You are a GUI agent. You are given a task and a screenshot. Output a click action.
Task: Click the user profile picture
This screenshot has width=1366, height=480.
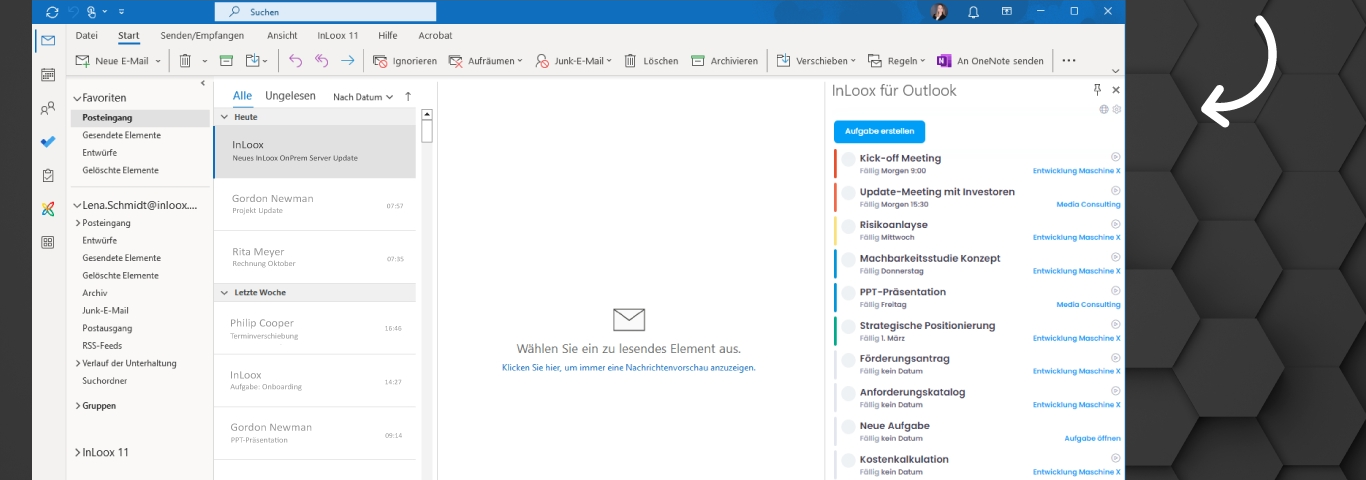pyautogui.click(x=939, y=12)
